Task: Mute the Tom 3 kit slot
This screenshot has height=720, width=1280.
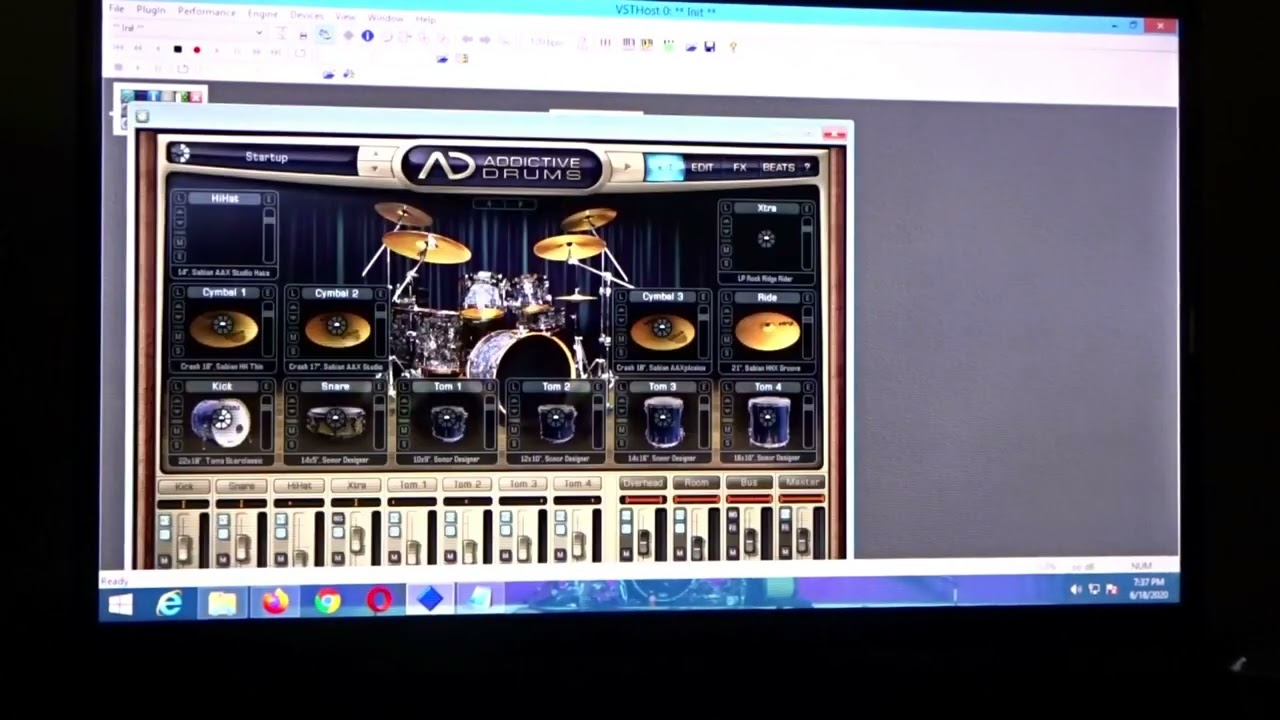Action: pyautogui.click(x=623, y=431)
